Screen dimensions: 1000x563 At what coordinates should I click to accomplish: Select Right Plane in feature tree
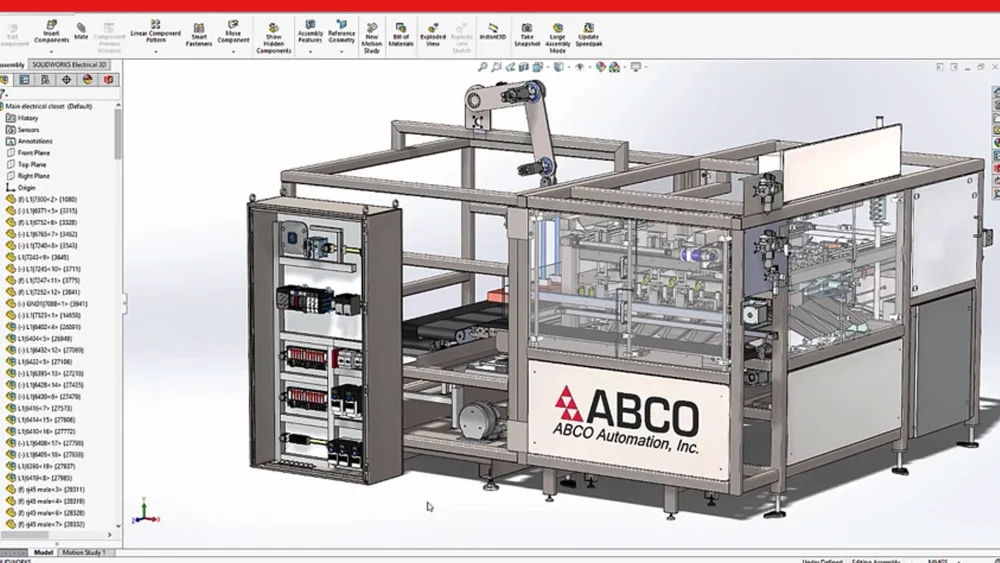pyautogui.click(x=28, y=176)
